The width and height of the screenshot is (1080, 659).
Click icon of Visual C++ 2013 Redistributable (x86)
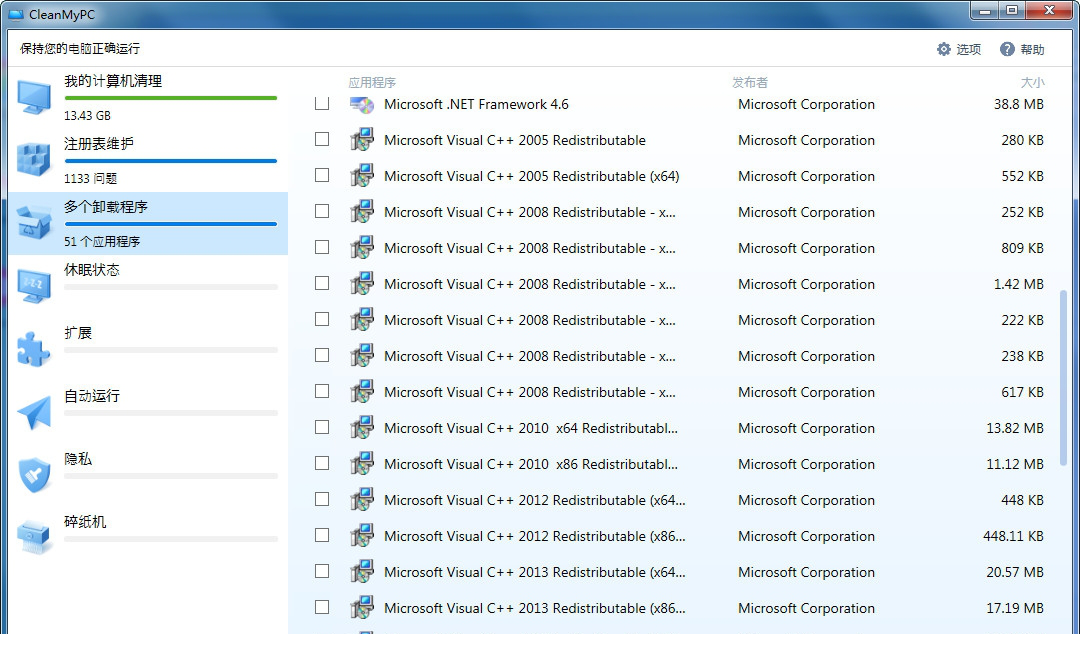(x=362, y=607)
